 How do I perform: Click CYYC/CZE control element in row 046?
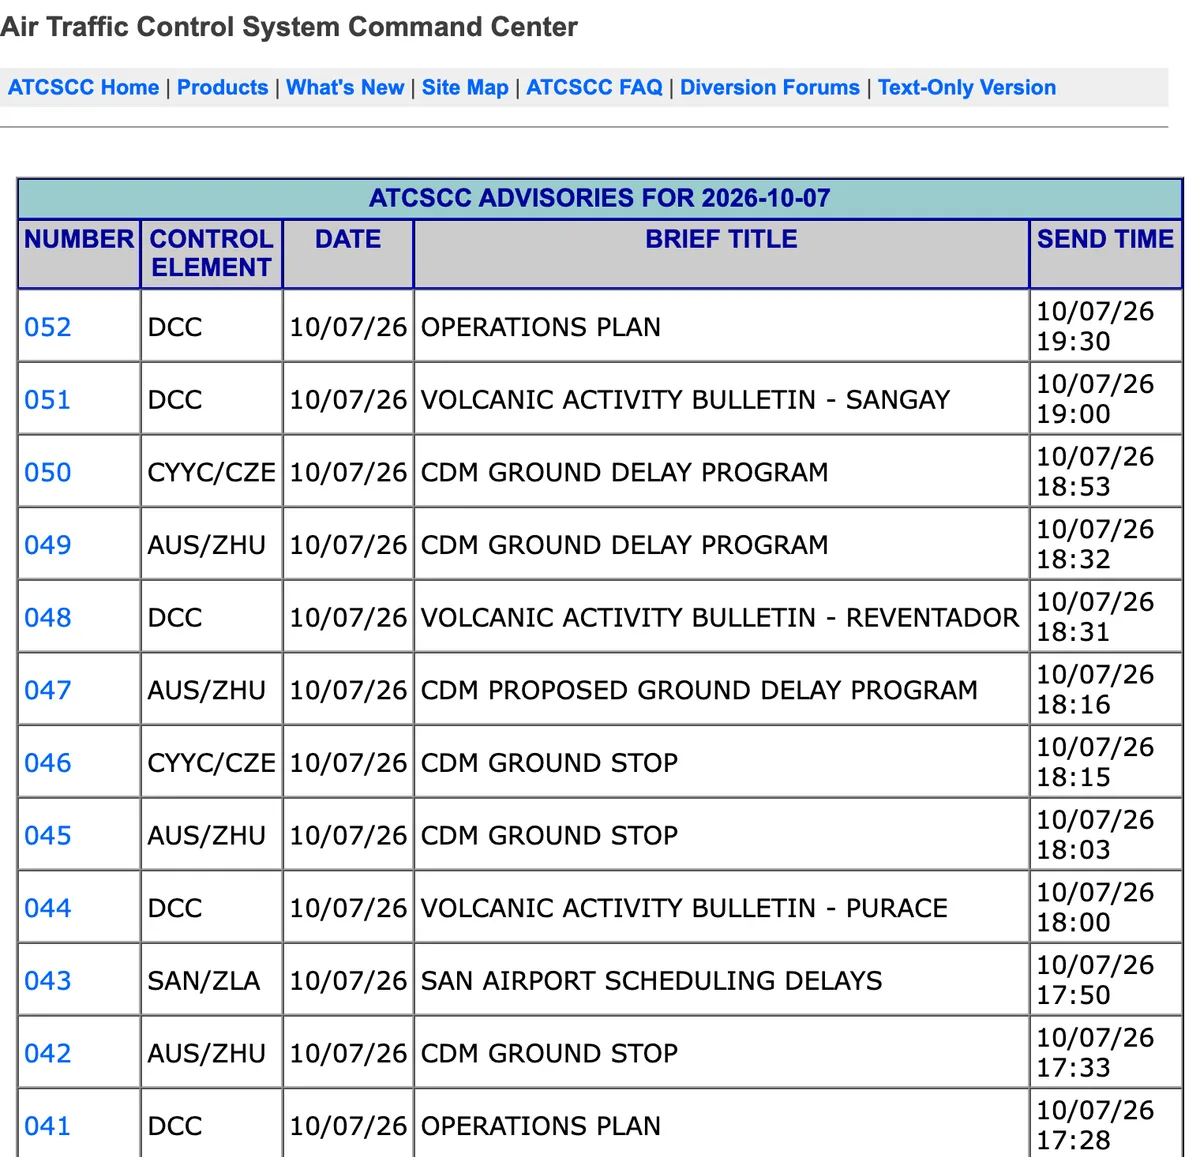(x=211, y=763)
